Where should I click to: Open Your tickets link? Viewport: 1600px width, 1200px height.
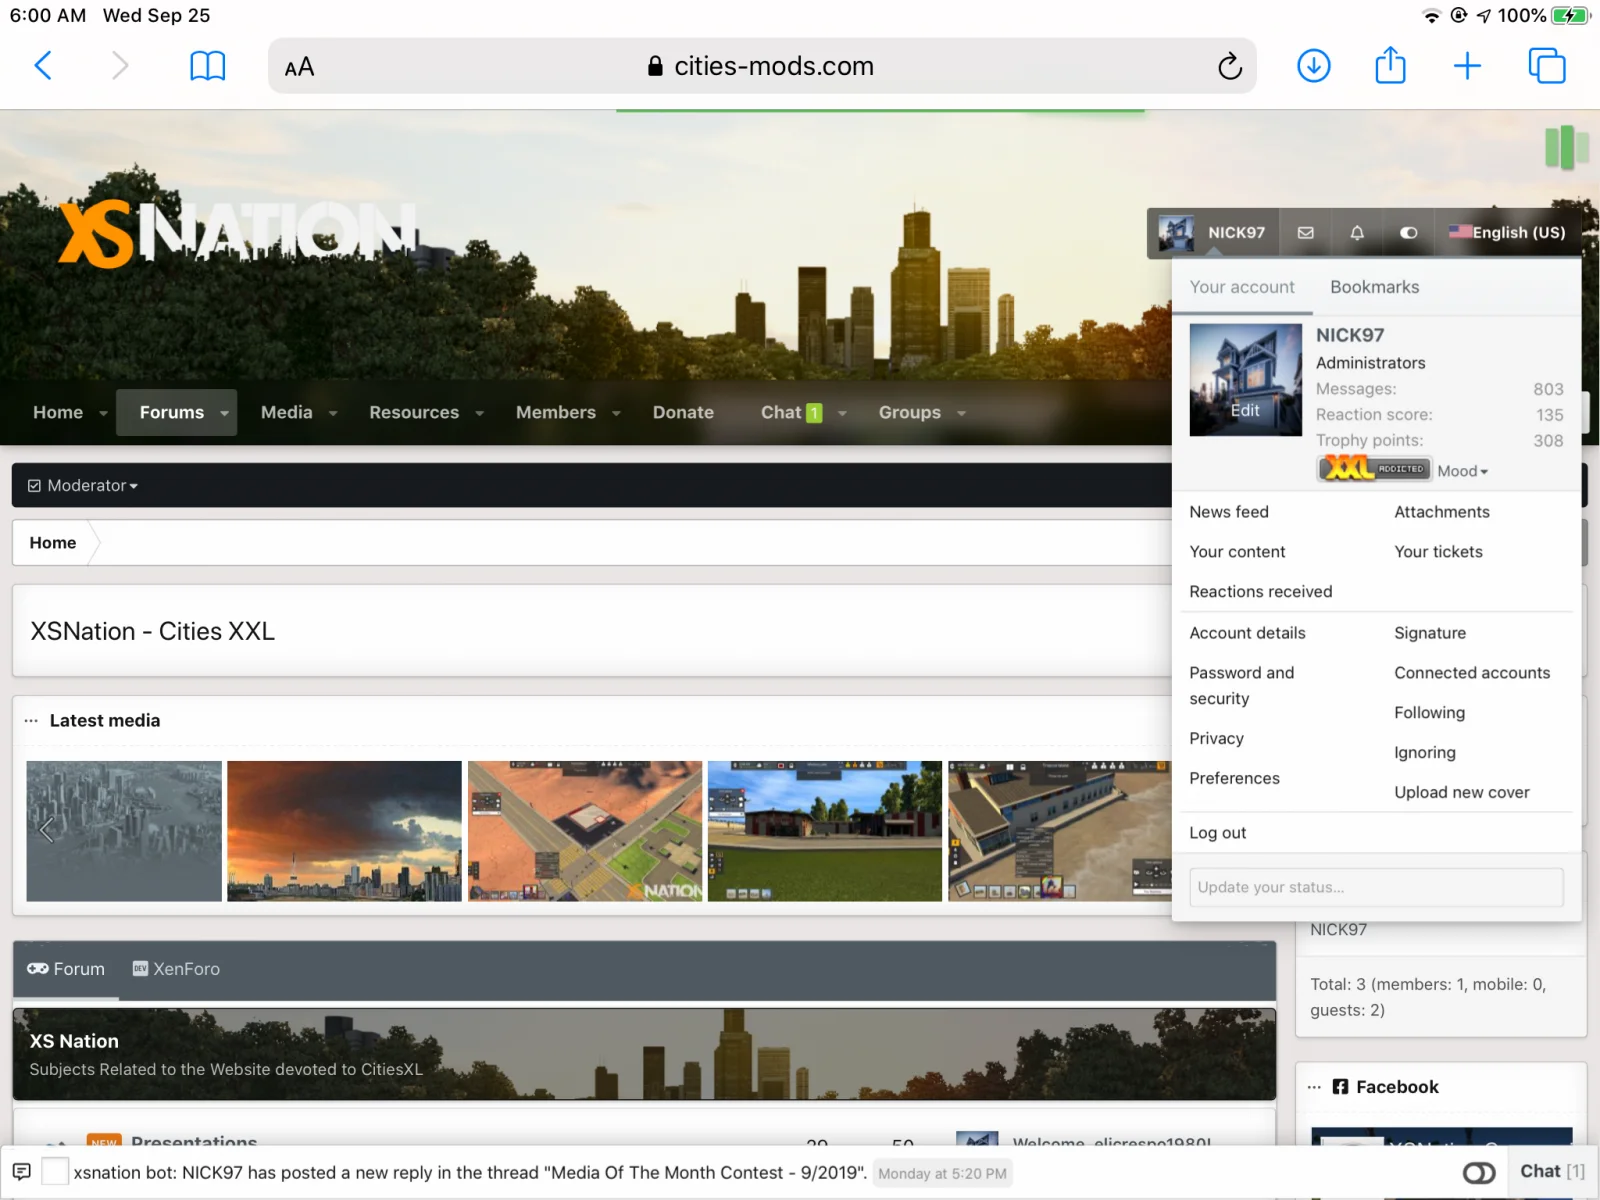[x=1438, y=552]
